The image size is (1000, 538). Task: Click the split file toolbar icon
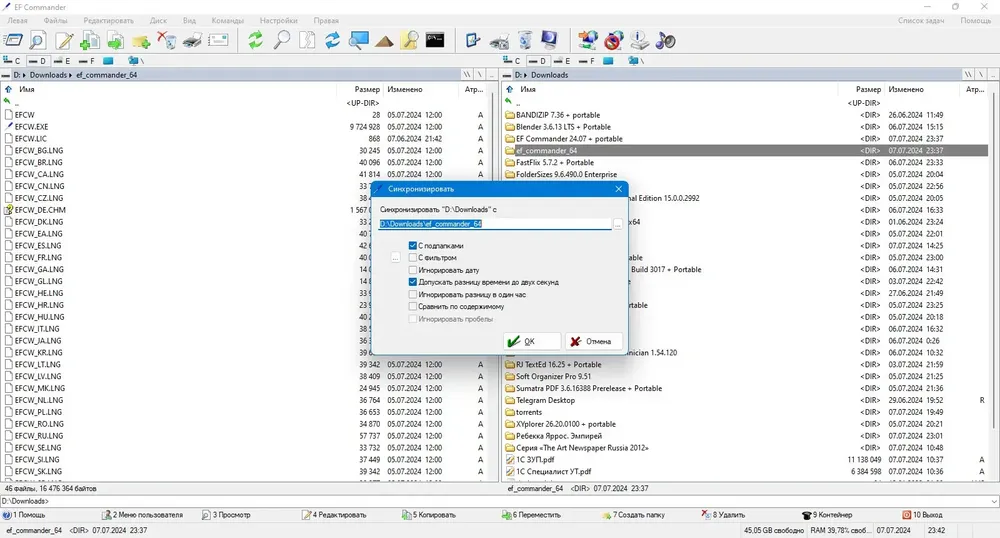(307, 41)
